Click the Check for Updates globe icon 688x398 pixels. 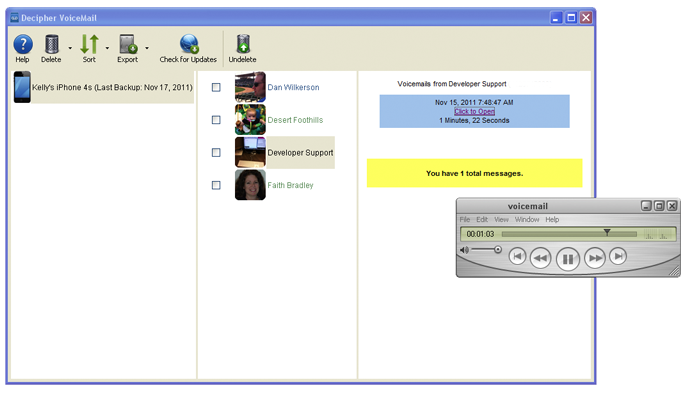[x=189, y=44]
